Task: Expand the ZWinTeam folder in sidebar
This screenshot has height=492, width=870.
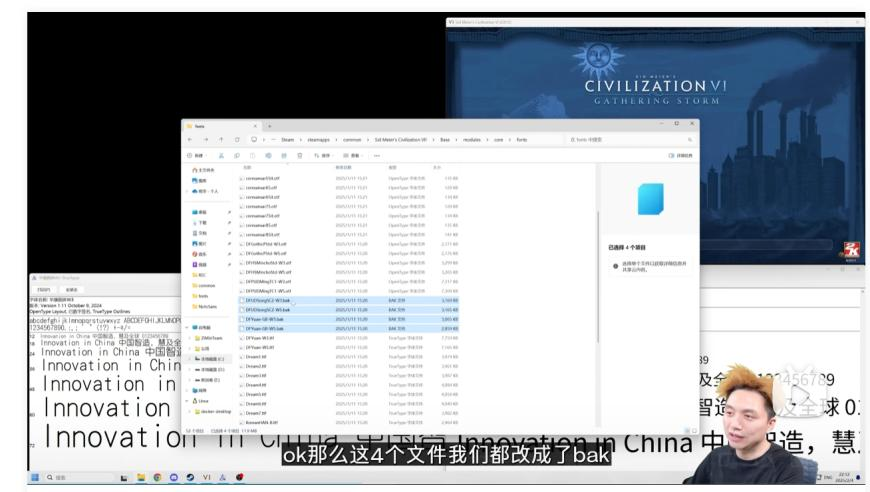Action: [191, 338]
